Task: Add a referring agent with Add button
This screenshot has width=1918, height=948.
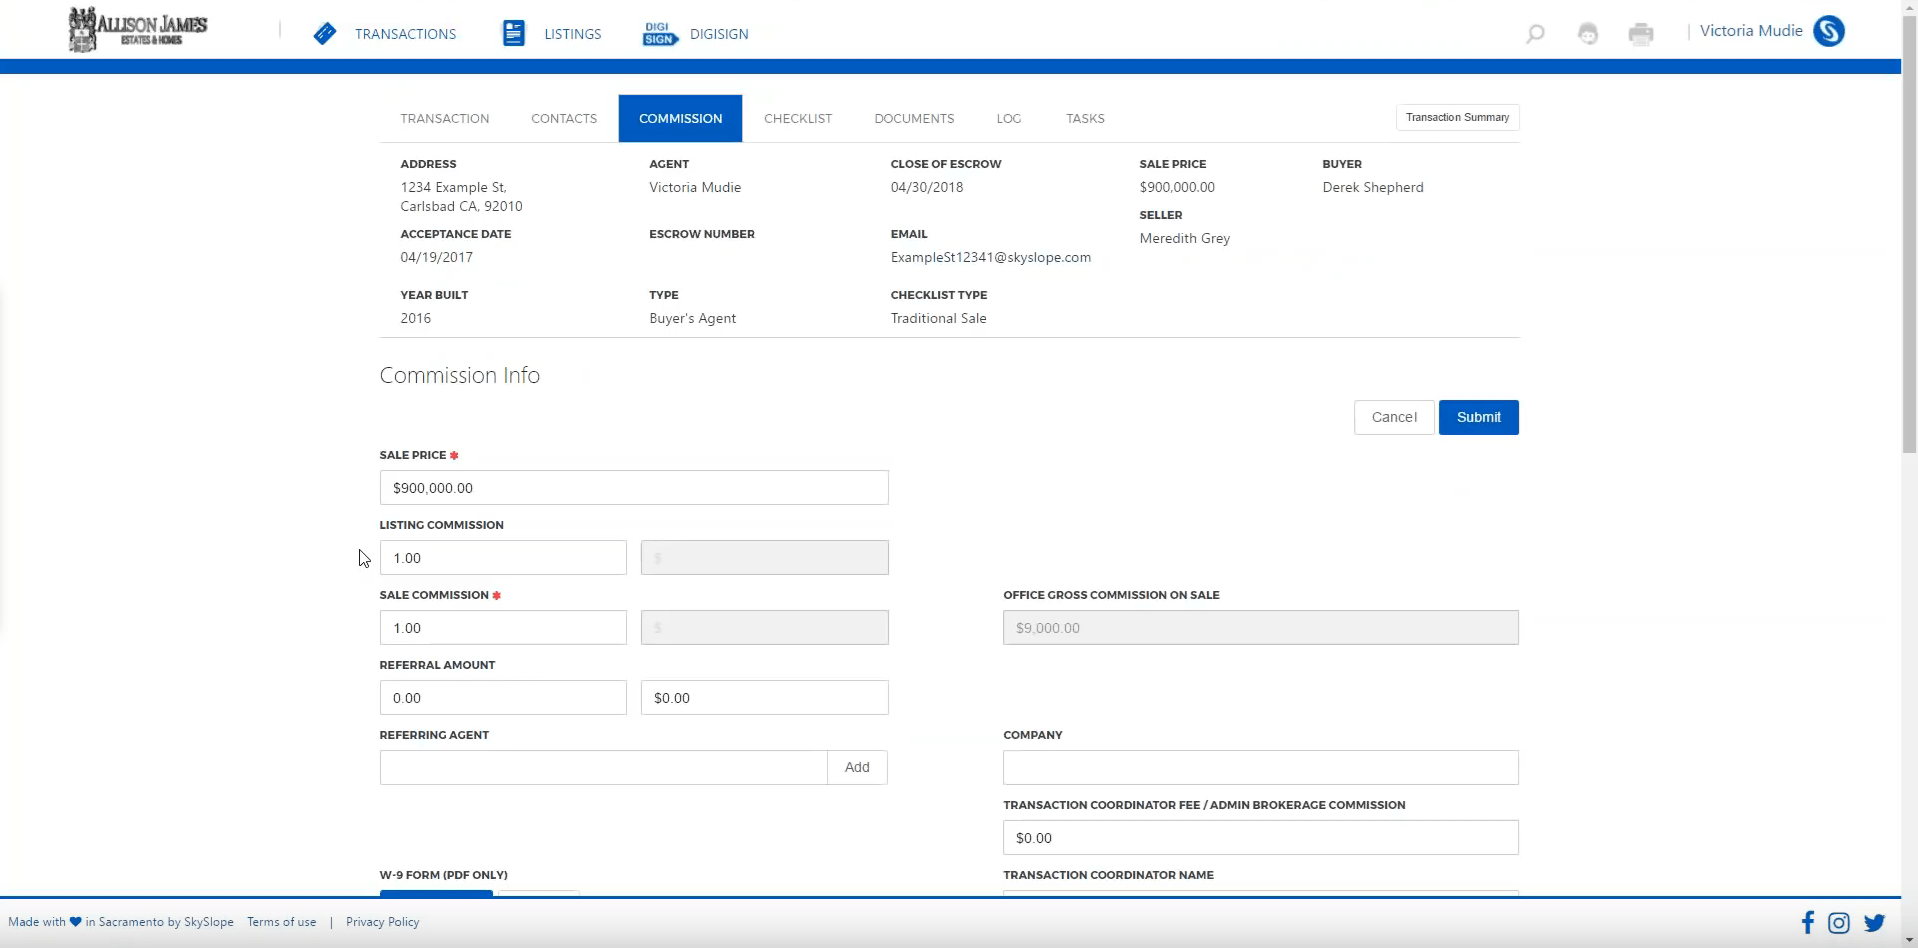Action: point(857,767)
